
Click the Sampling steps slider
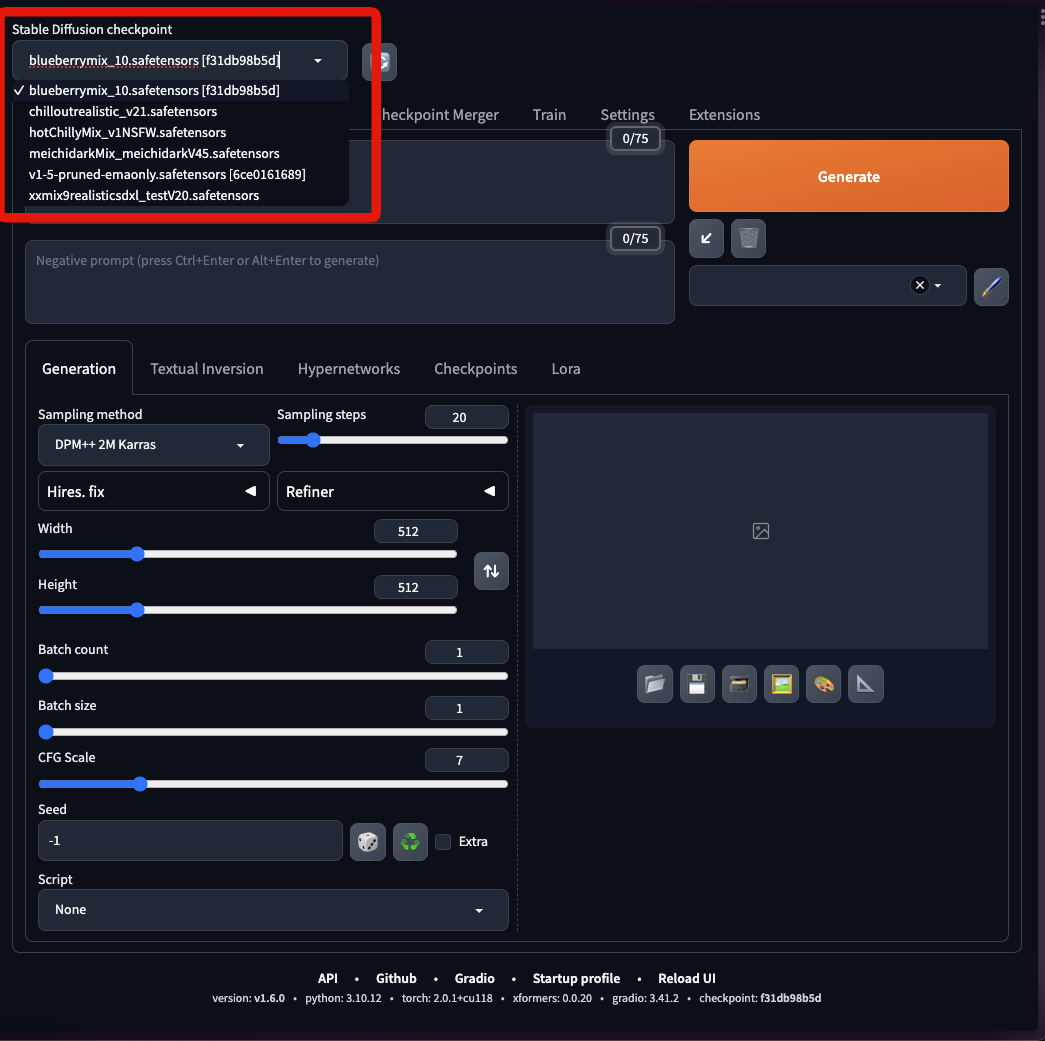click(x=393, y=440)
